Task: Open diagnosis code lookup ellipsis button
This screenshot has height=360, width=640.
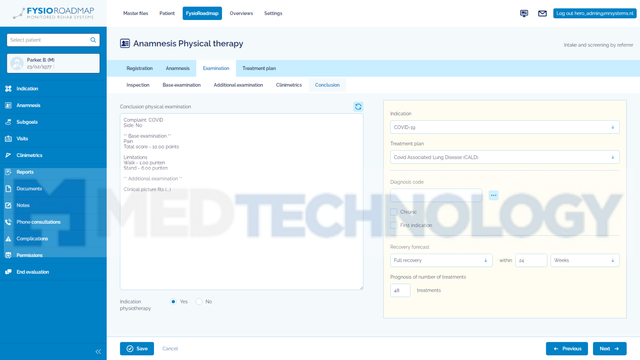Action: pyautogui.click(x=493, y=196)
